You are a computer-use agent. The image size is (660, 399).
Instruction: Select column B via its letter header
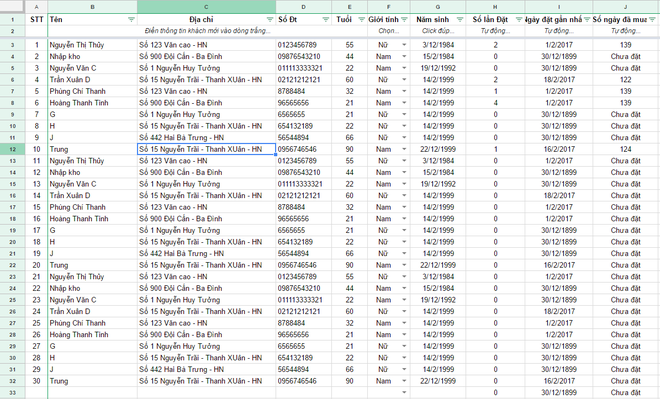point(93,7)
